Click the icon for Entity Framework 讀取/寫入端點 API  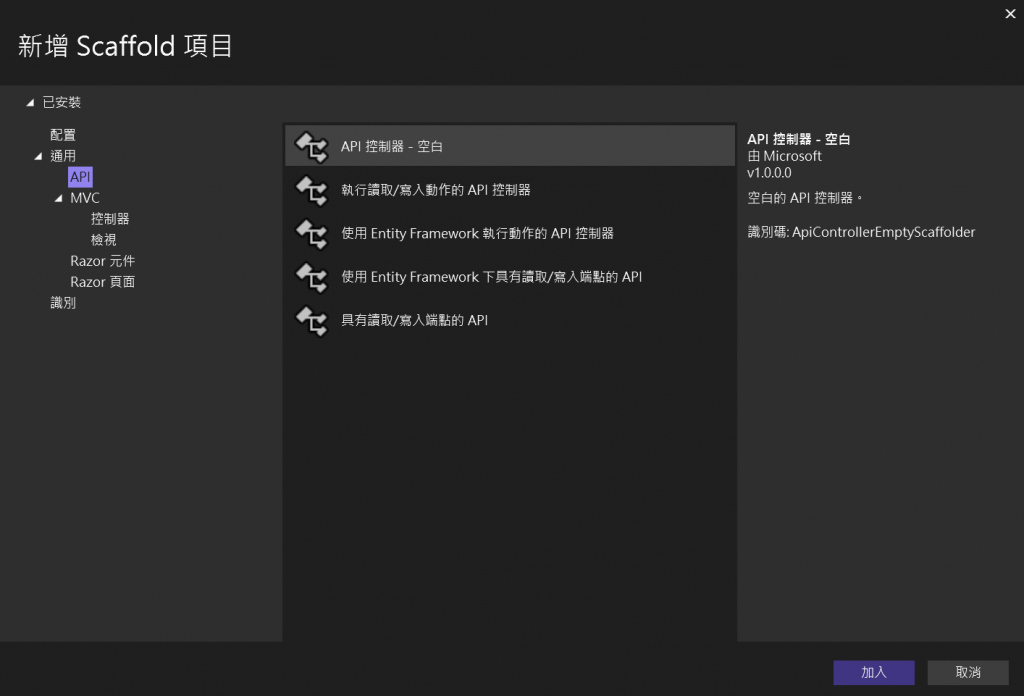click(x=312, y=277)
